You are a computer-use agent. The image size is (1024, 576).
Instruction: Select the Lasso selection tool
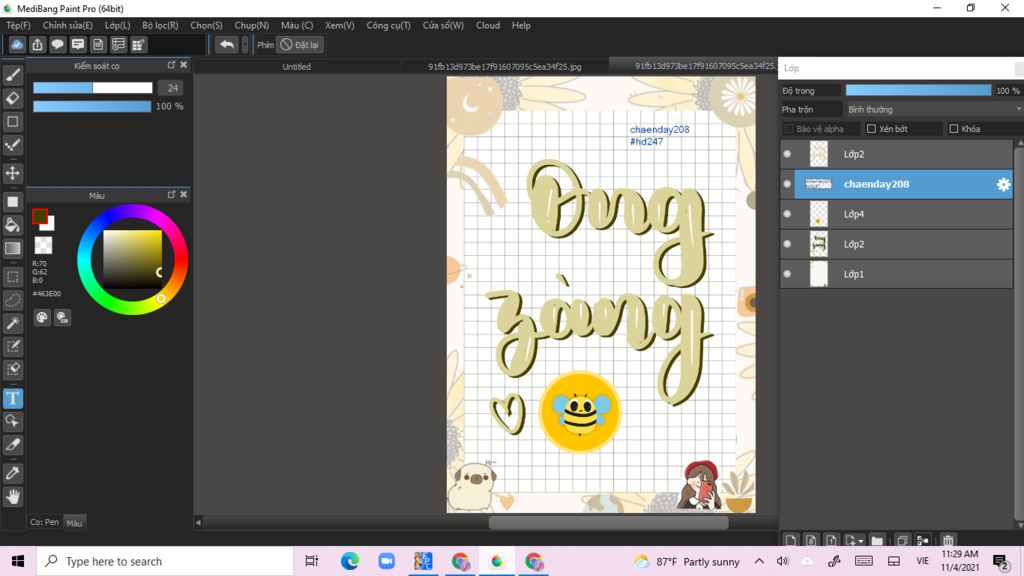(12, 300)
